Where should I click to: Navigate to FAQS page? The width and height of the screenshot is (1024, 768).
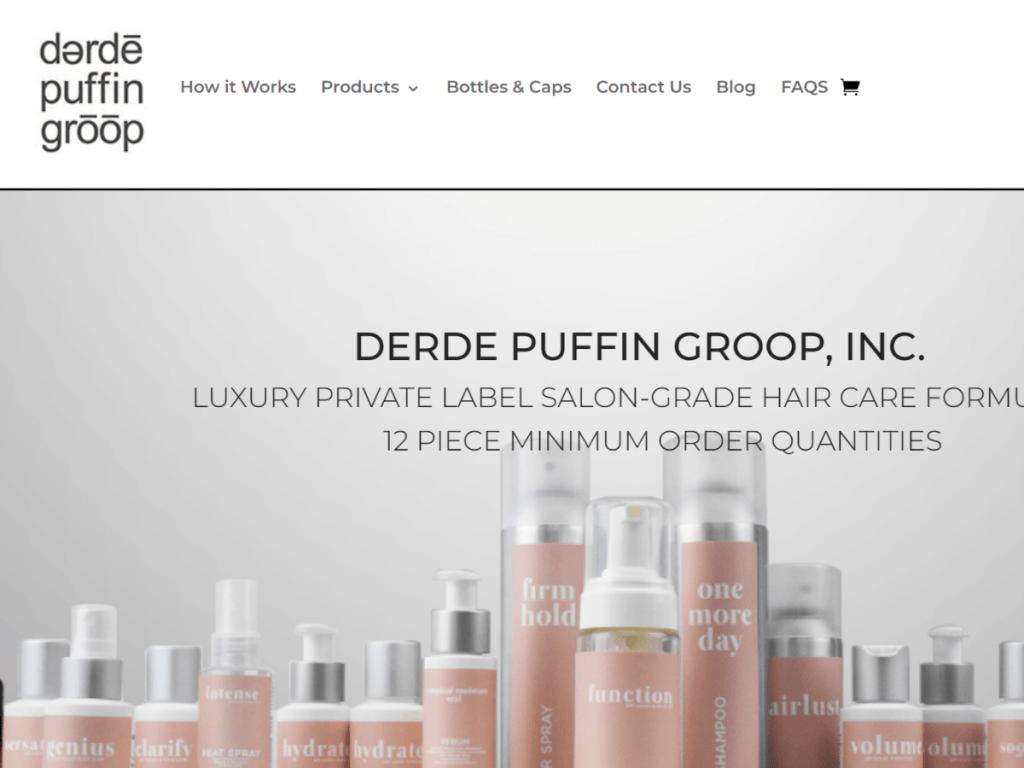(804, 87)
